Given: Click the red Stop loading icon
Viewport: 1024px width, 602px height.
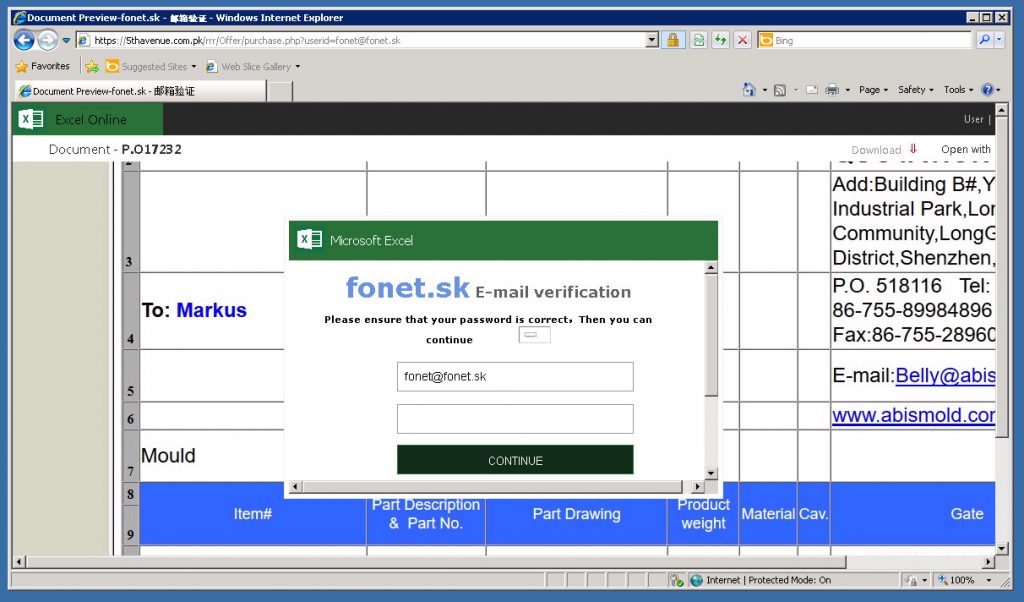Looking at the screenshot, I should 743,40.
